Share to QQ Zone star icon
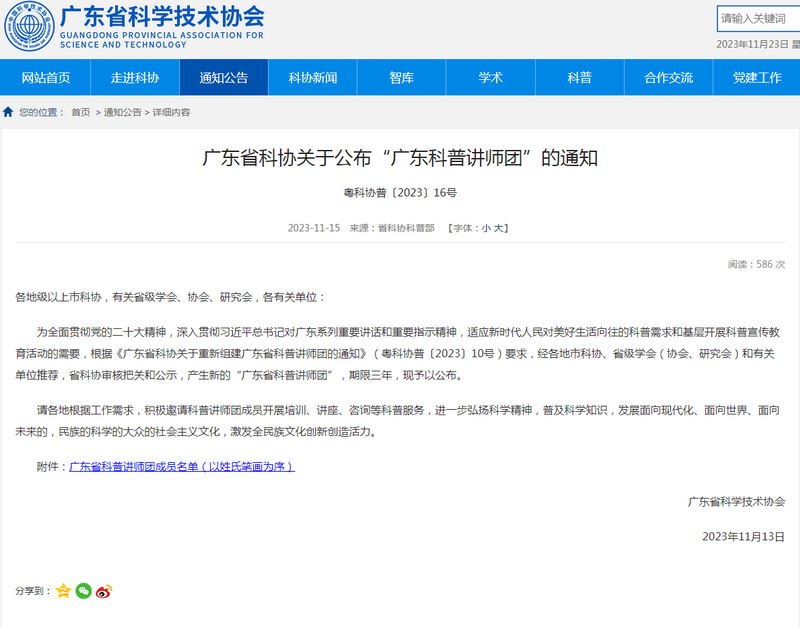Viewport: 800px width, 628px height. tap(64, 591)
